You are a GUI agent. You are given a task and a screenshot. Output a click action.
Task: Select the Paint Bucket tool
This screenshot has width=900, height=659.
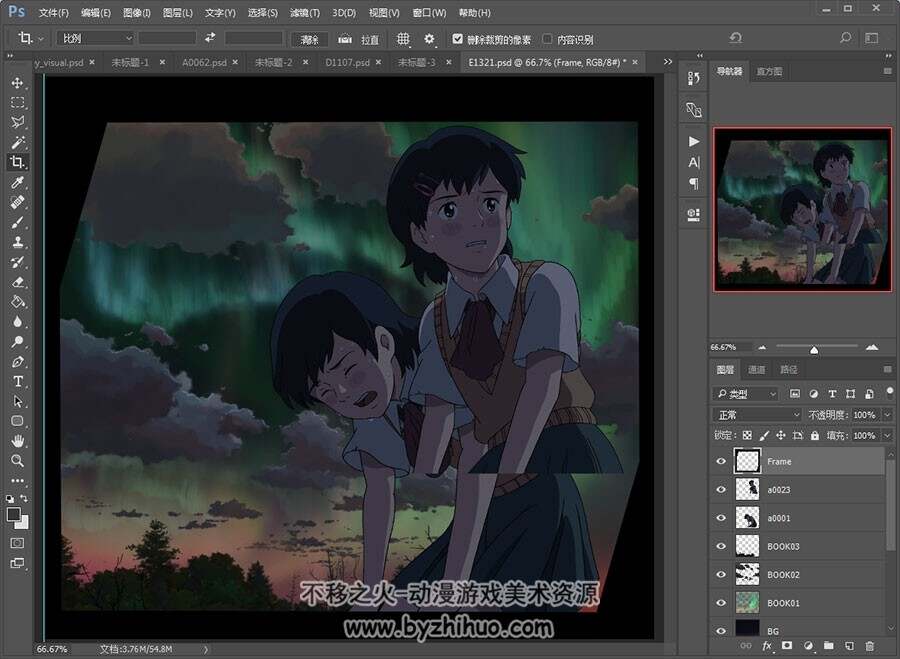tap(17, 301)
